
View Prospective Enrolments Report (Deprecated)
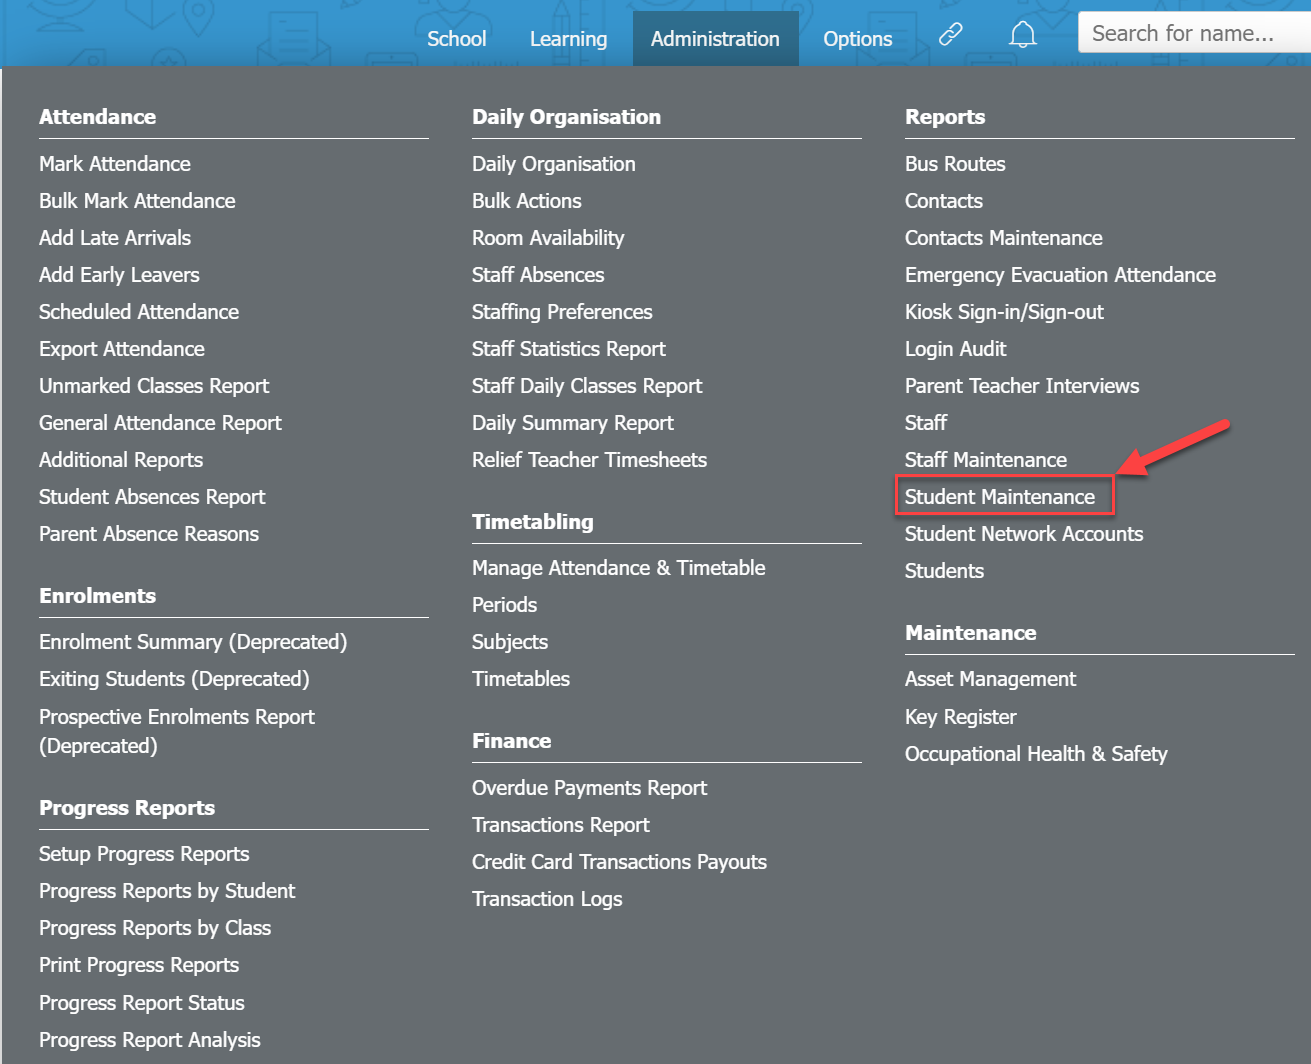coord(177,717)
